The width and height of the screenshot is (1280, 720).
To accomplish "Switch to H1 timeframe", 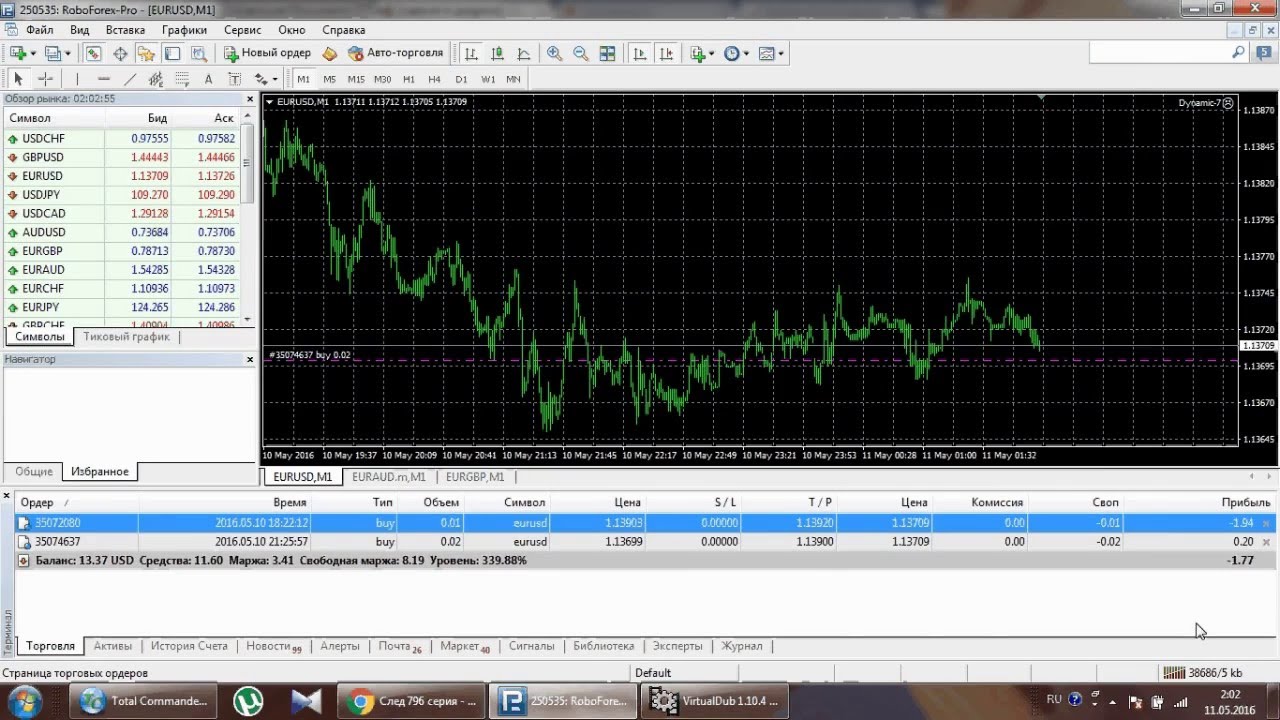I will (409, 79).
